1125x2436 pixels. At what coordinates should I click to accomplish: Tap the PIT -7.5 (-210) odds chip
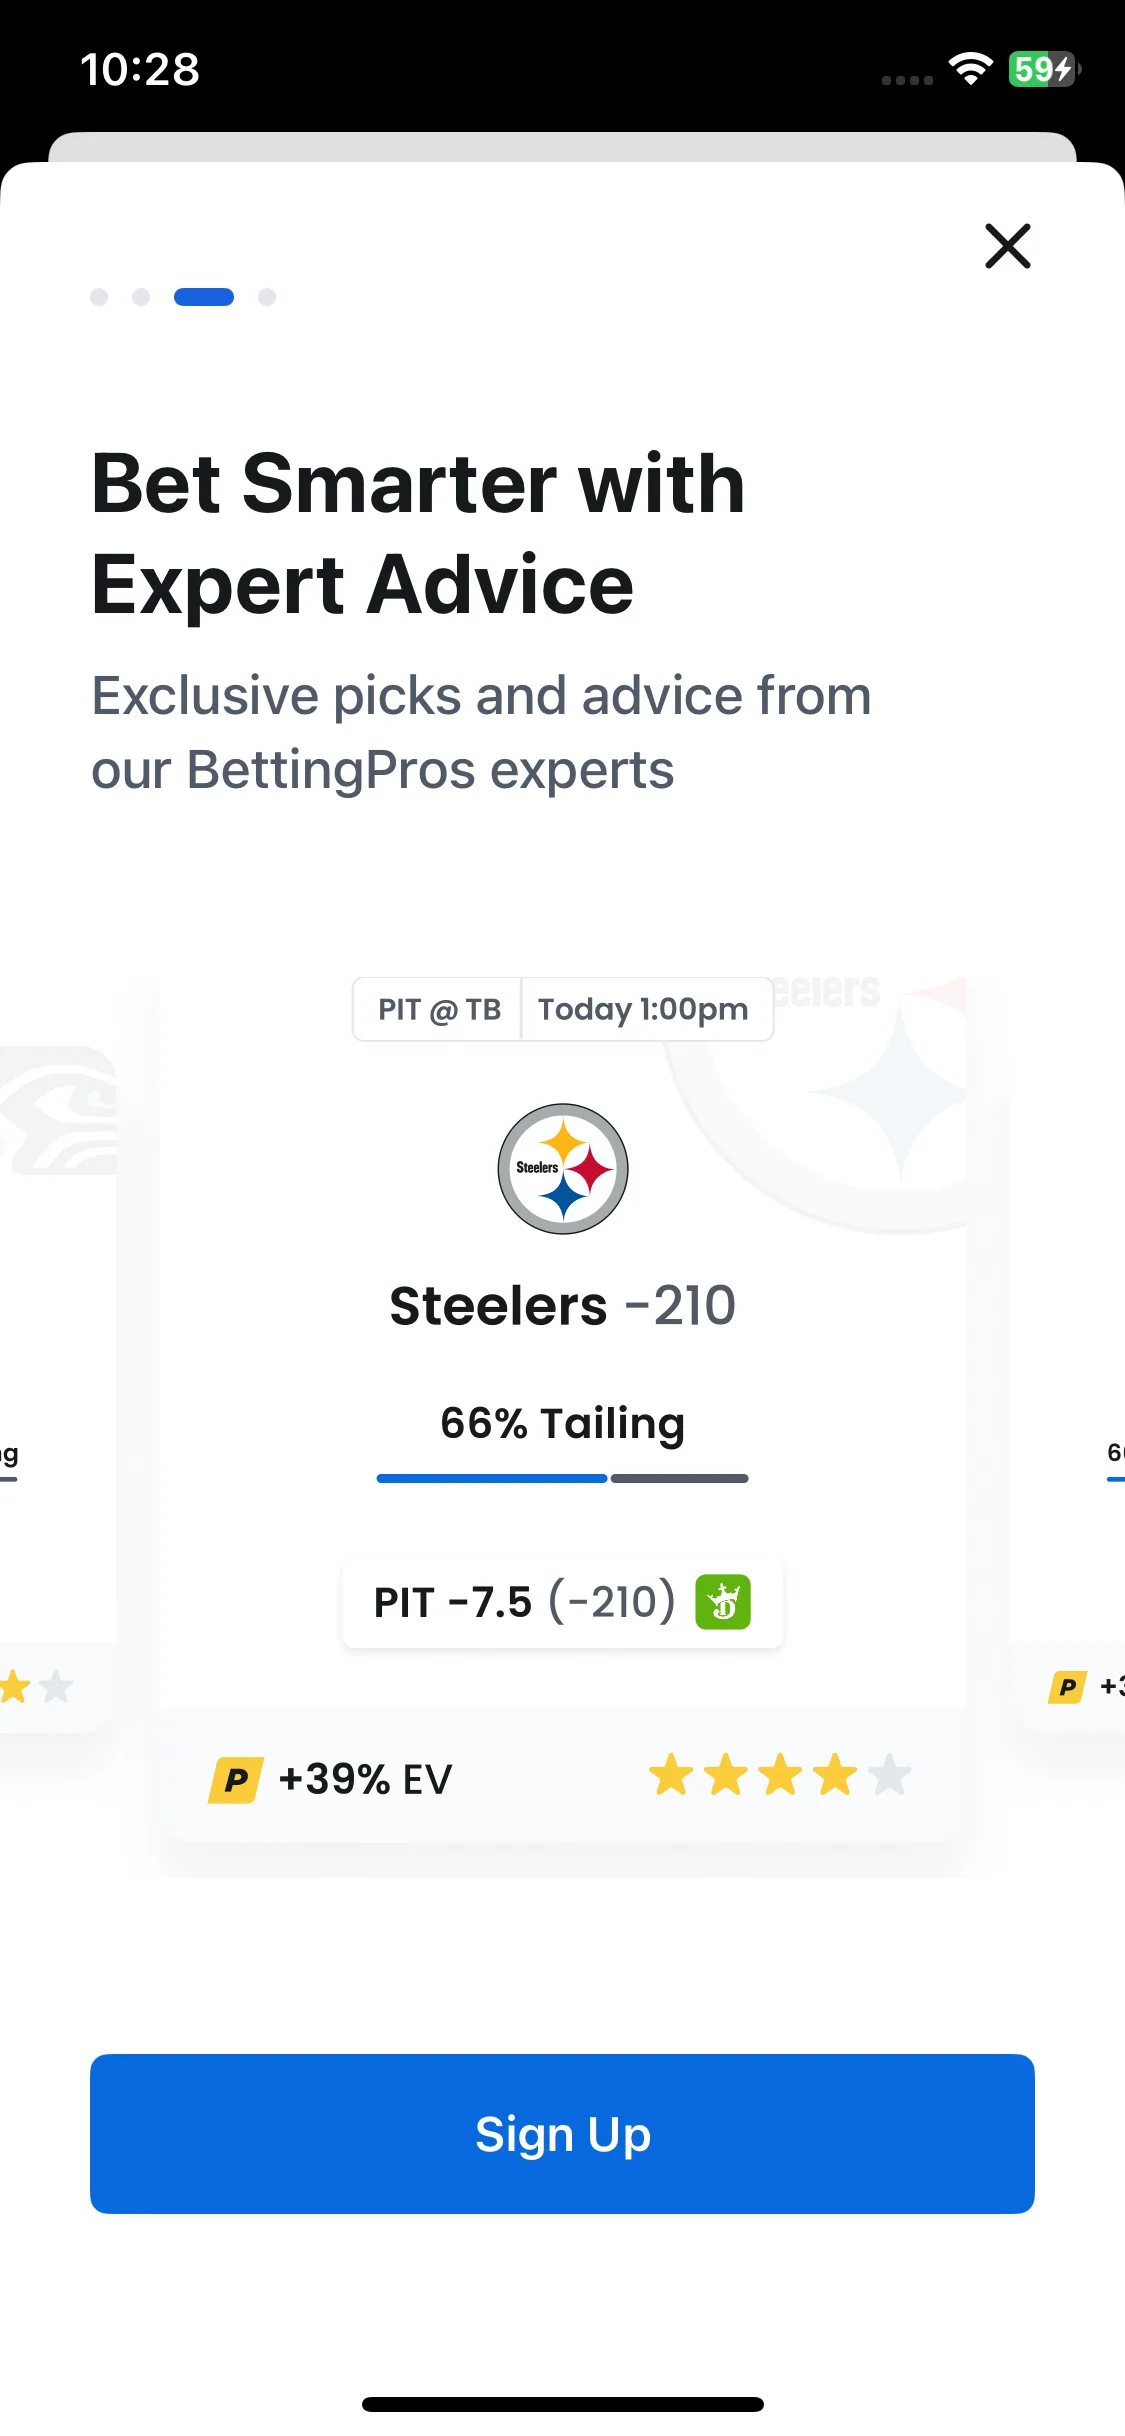point(563,1602)
